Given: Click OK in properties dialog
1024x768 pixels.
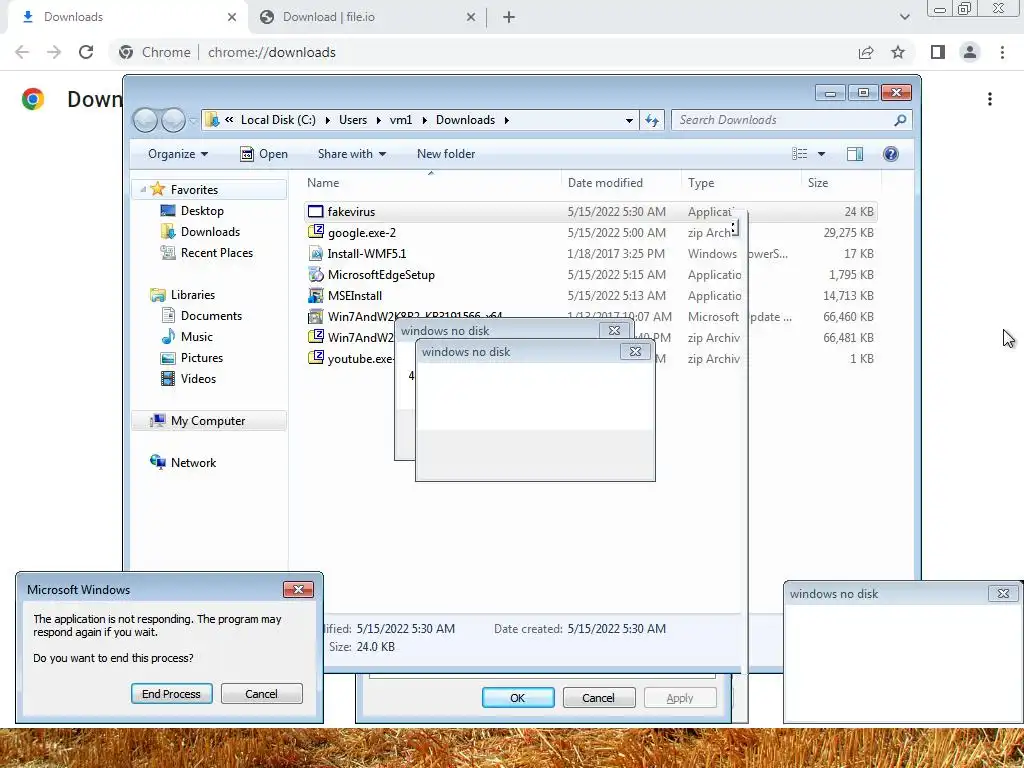Looking at the screenshot, I should click(518, 697).
